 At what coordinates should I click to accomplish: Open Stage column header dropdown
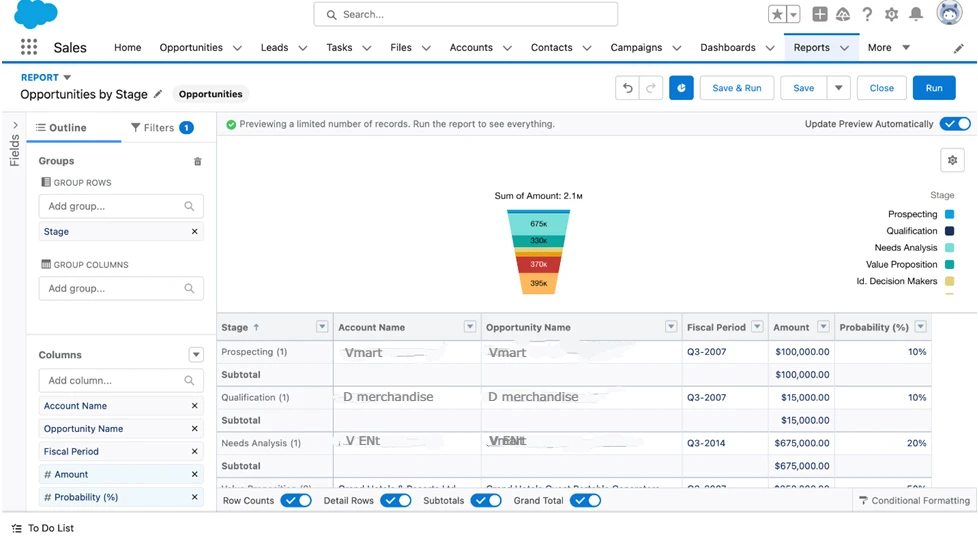pyautogui.click(x=322, y=327)
